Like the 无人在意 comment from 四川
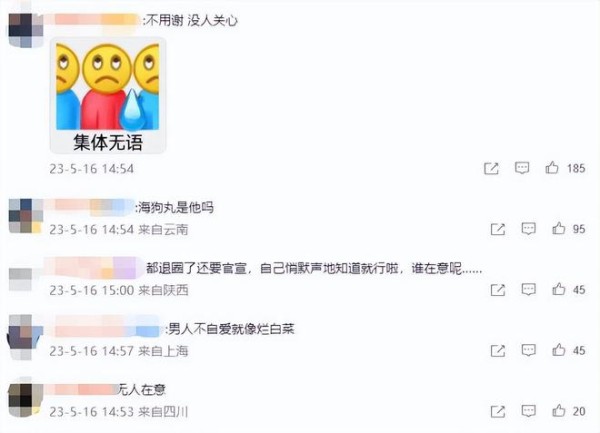 (558, 411)
